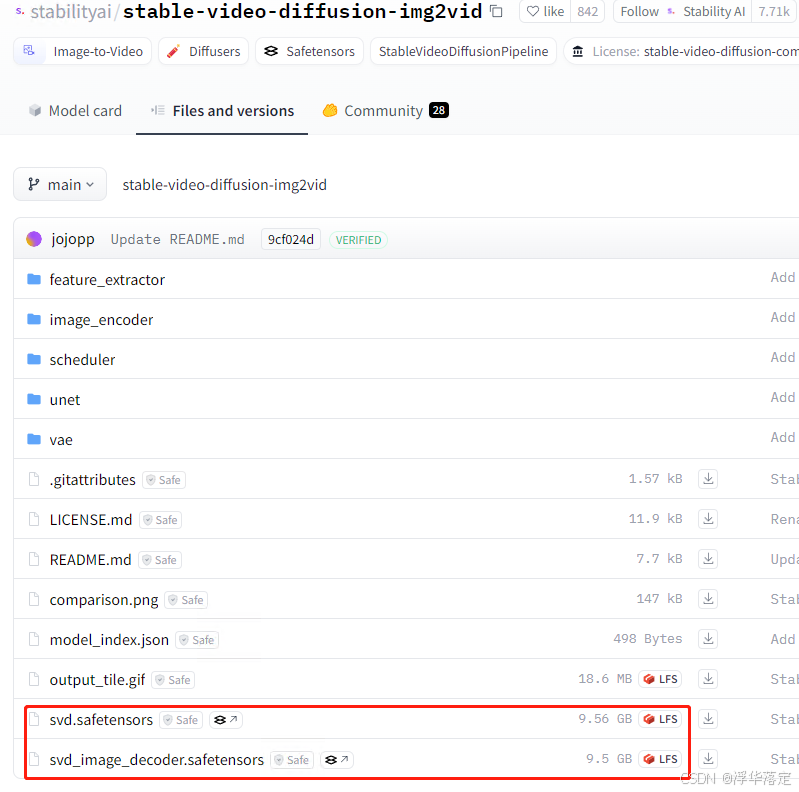Viewport: 799px width, 792px height.
Task: Open the stable-video-diffusion-img2vid title link
Action: [302, 11]
